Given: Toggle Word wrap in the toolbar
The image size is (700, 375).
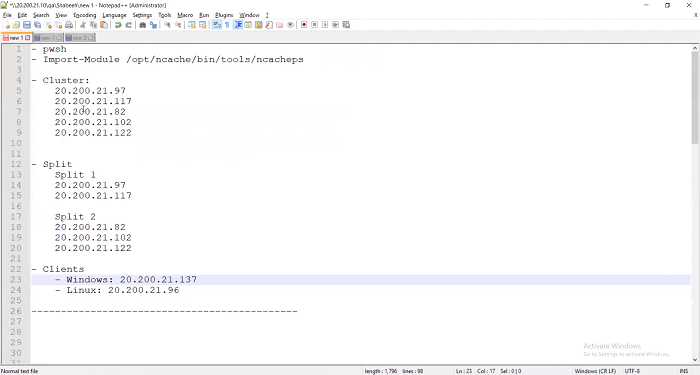Looking at the screenshot, I should (x=217, y=25).
